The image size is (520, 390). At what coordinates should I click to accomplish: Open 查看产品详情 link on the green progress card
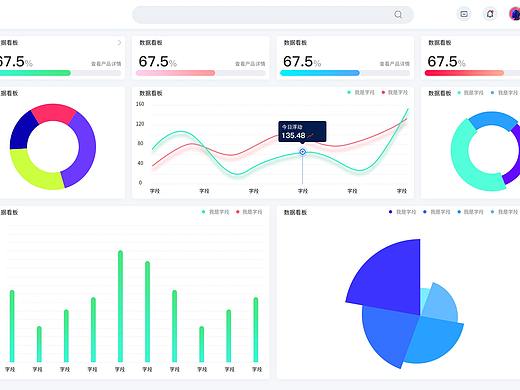106,64
